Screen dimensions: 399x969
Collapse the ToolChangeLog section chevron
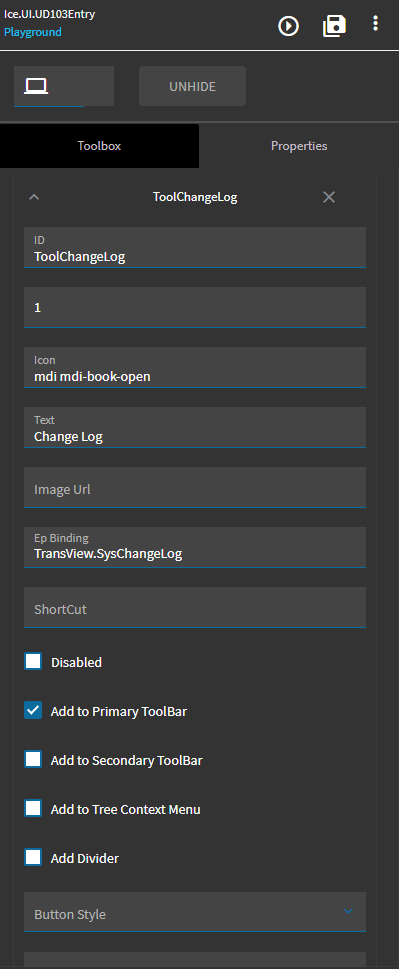click(x=35, y=197)
